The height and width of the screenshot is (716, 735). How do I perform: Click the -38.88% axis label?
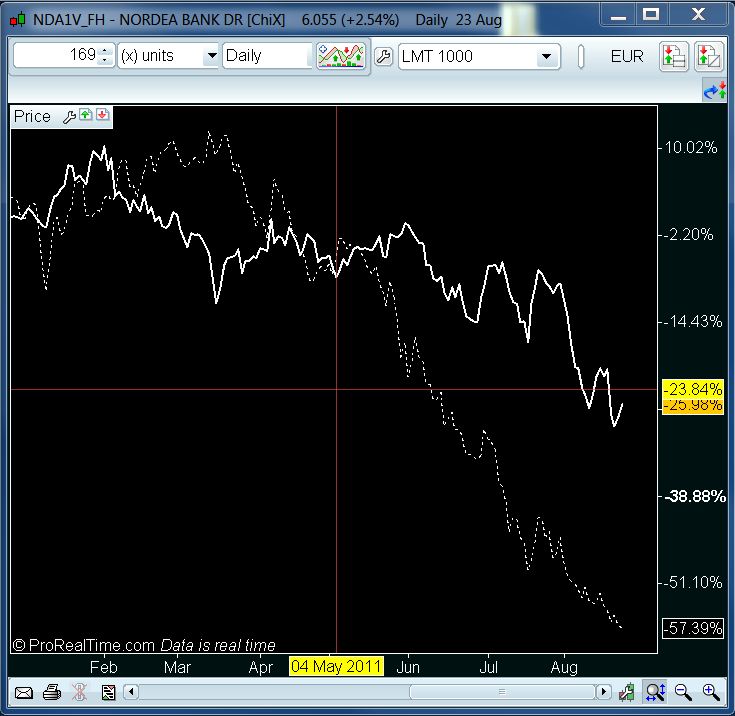click(x=695, y=496)
